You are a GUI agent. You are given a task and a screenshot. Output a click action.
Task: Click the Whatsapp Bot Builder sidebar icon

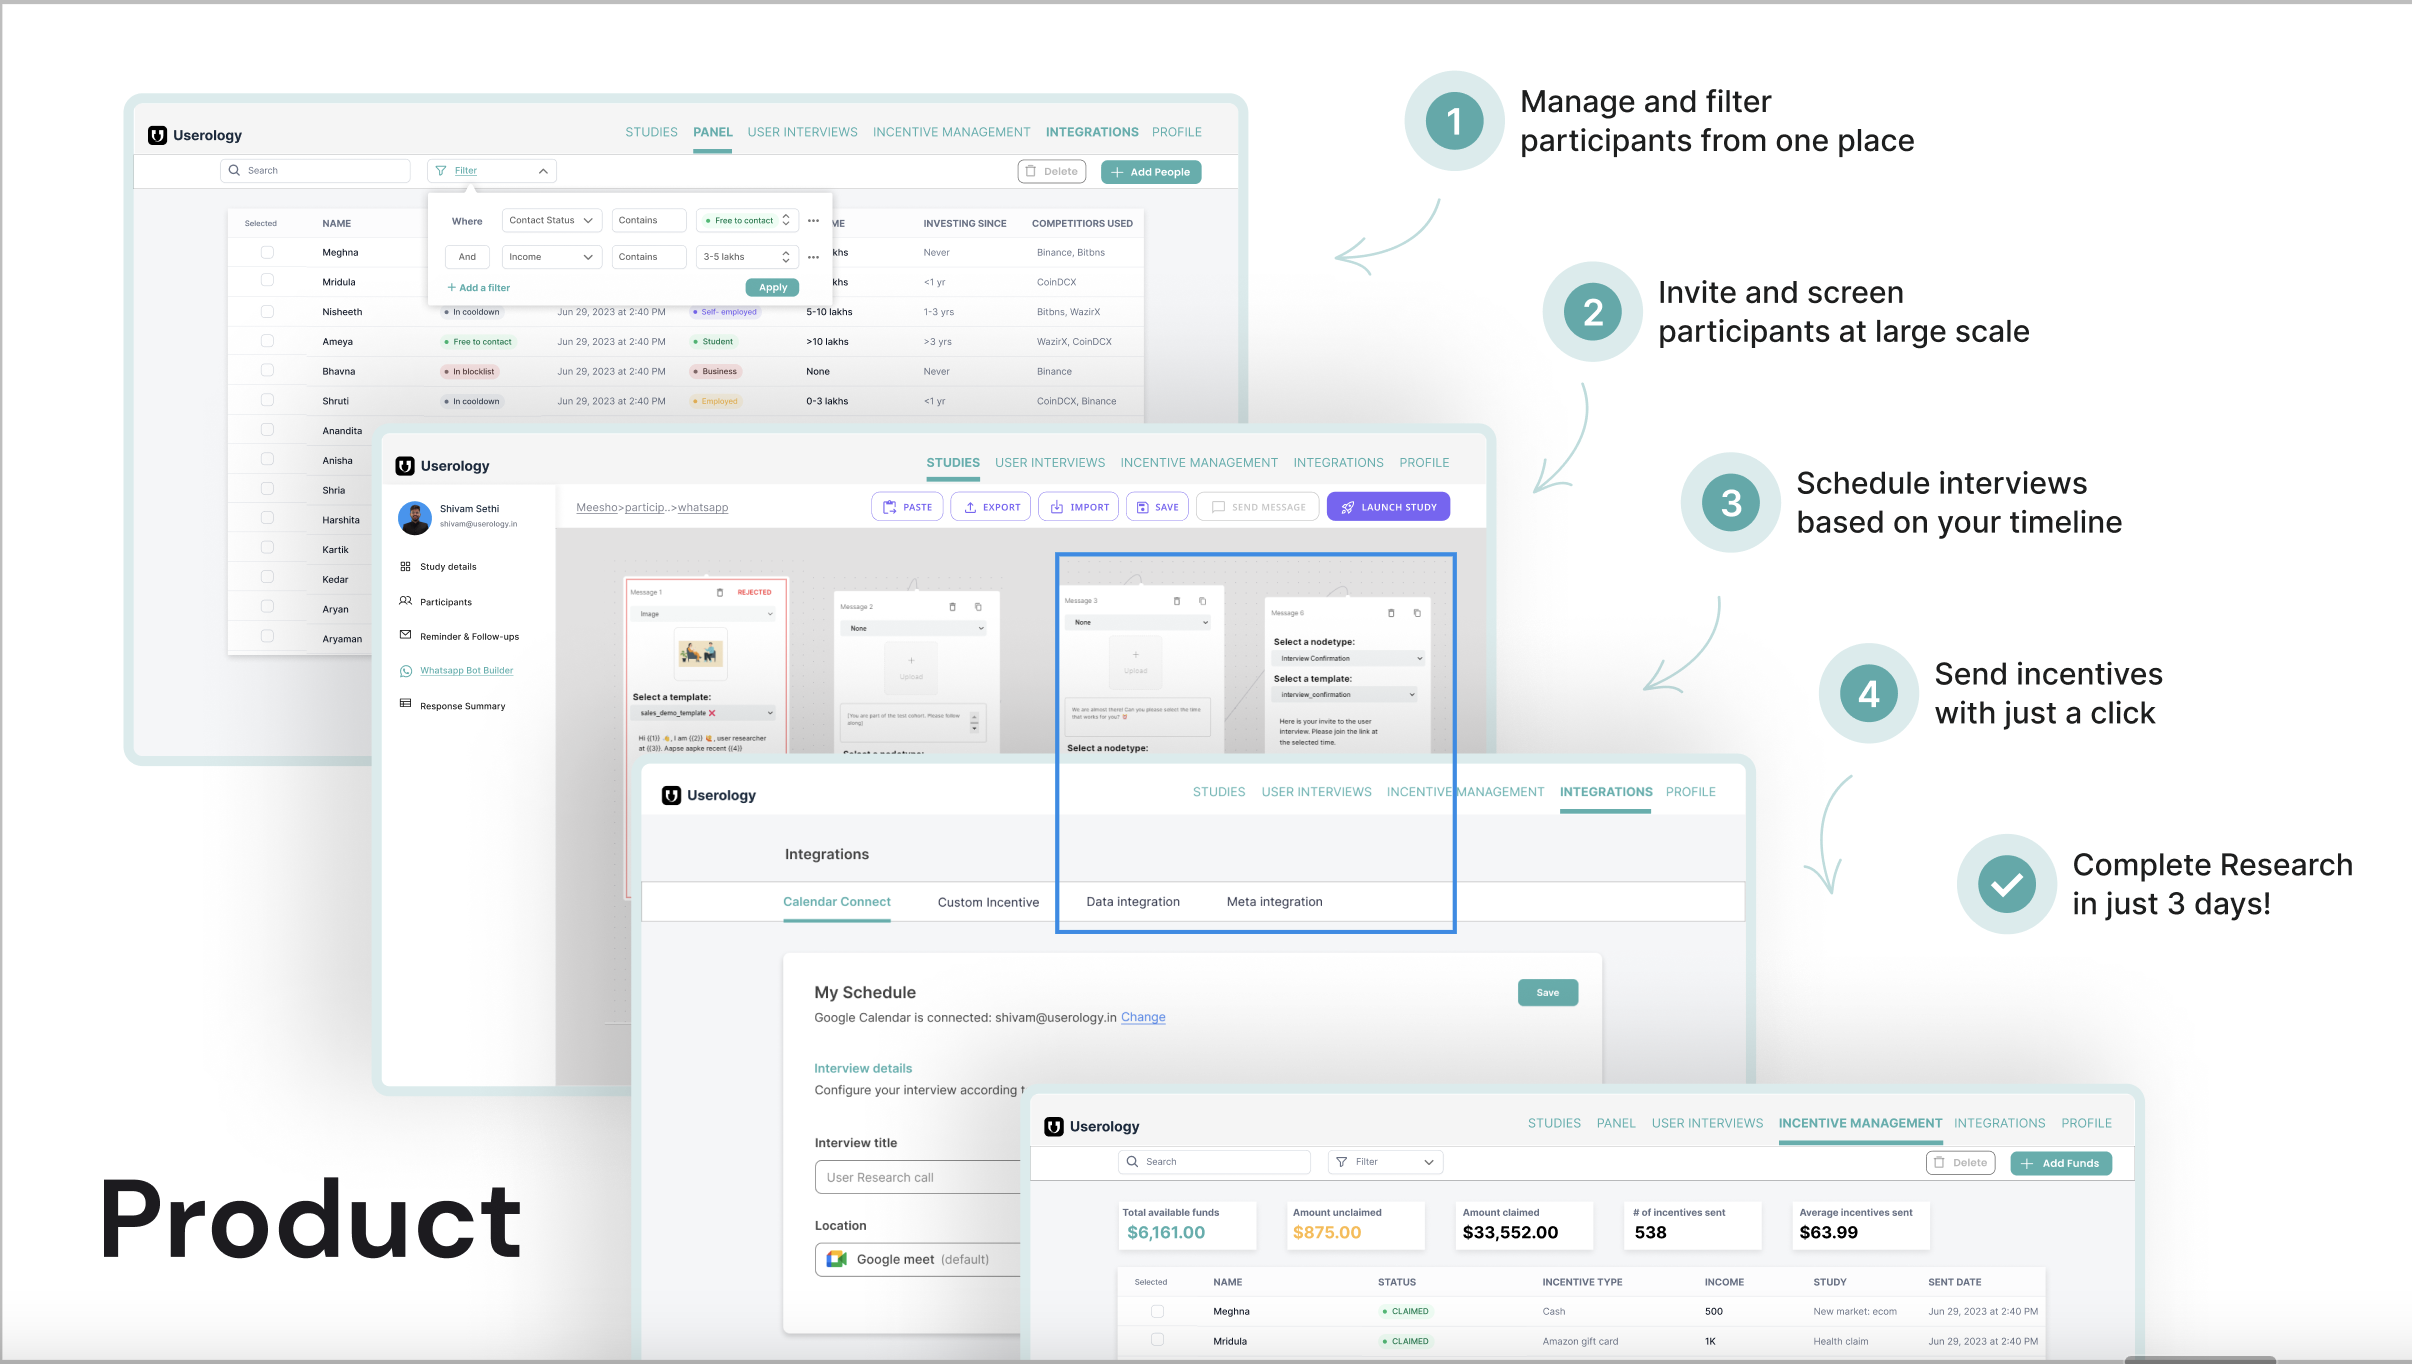tap(405, 671)
